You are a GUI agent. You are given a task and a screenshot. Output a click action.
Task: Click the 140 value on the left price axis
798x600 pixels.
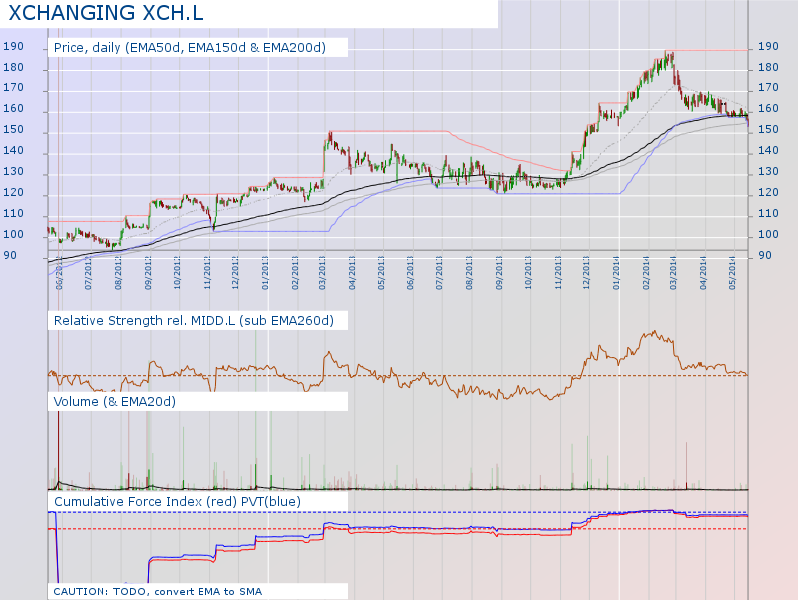coord(14,150)
